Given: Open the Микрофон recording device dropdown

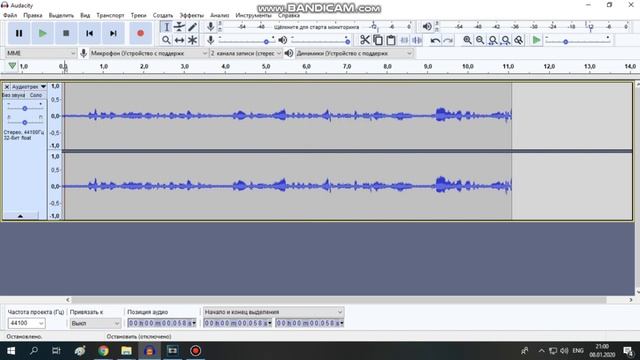Looking at the screenshot, I should [x=149, y=53].
